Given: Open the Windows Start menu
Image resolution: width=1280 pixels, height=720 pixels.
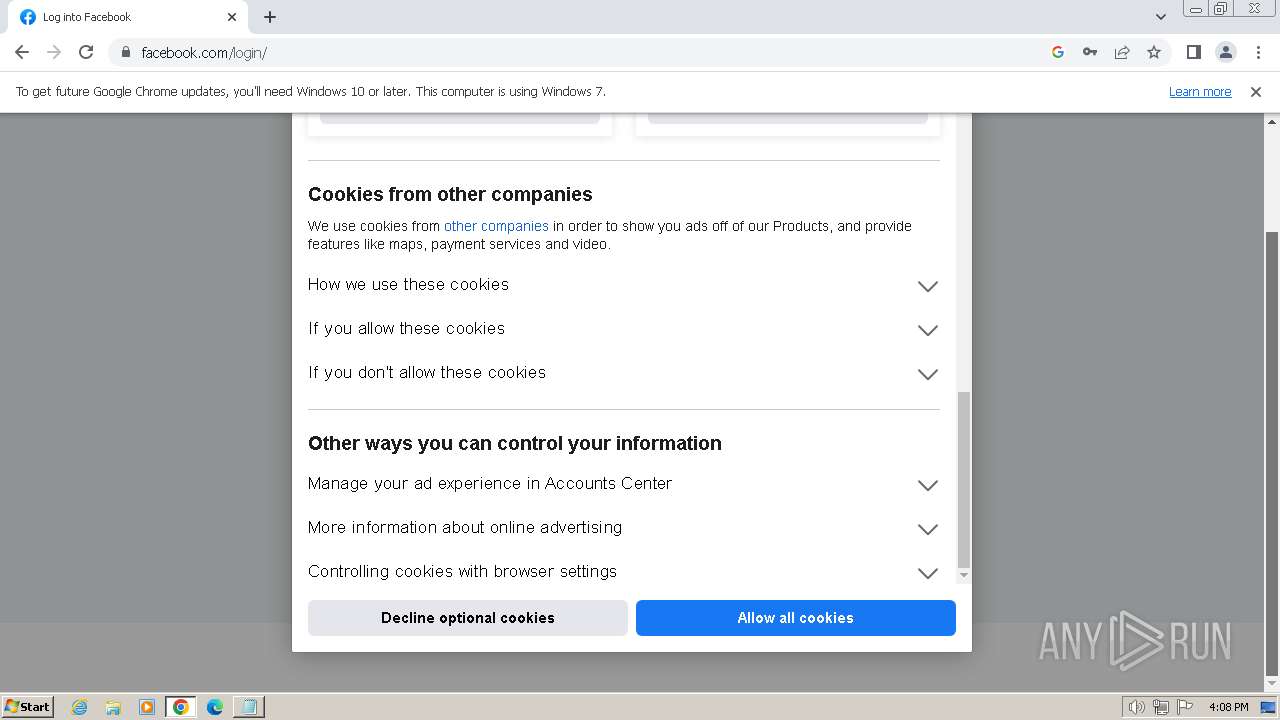Looking at the screenshot, I should (x=28, y=707).
